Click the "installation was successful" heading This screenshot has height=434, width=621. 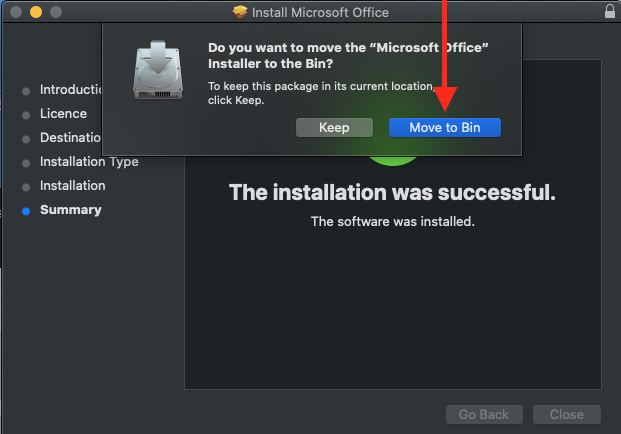pyautogui.click(x=392, y=192)
